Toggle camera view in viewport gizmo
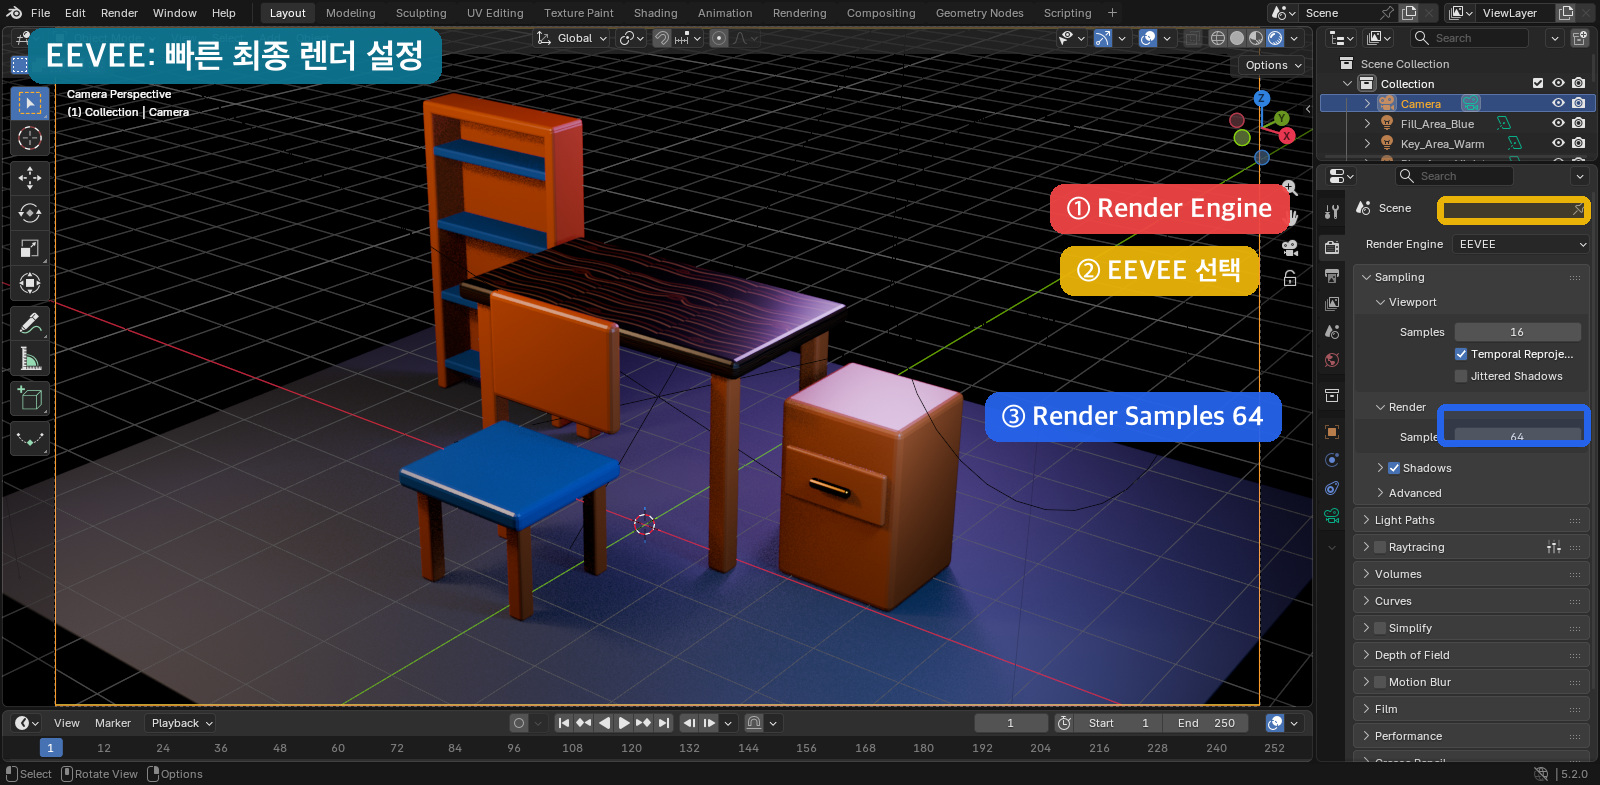 1290,248
